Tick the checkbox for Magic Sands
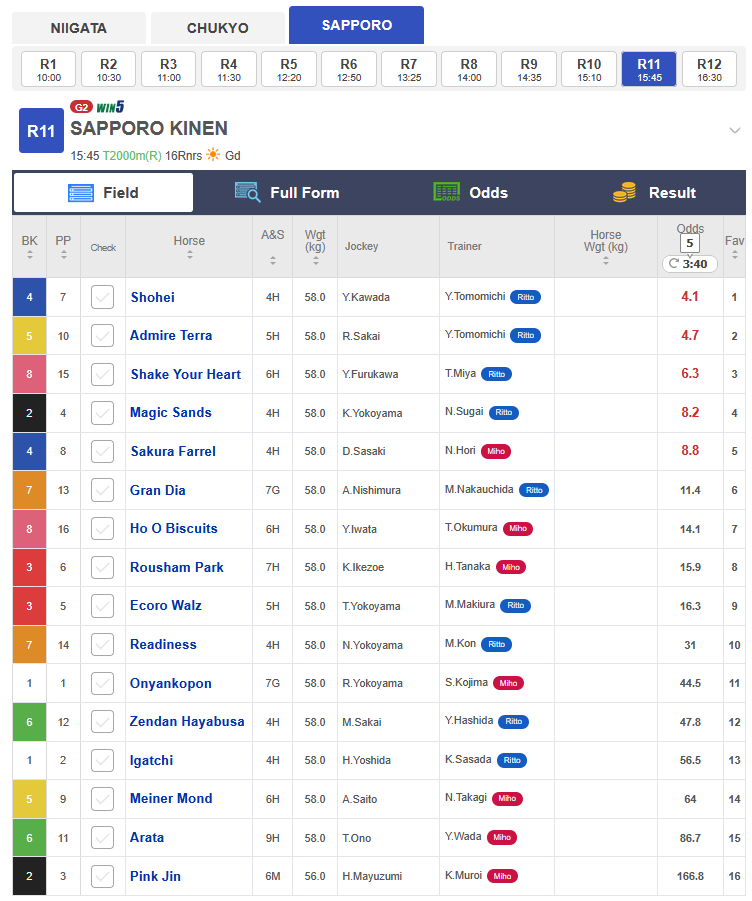This screenshot has height=901, width=752. pyautogui.click(x=102, y=413)
